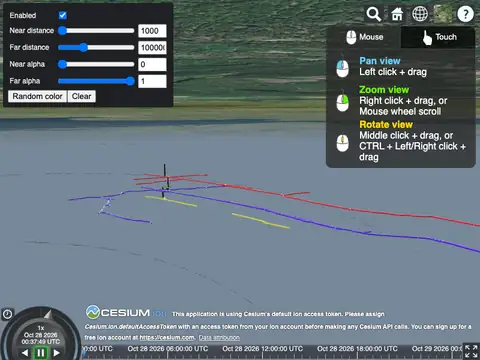The height and width of the screenshot is (360, 480).
Task: Jump timeline to Oct 28 18:00:00 UTC
Action: click(357, 349)
